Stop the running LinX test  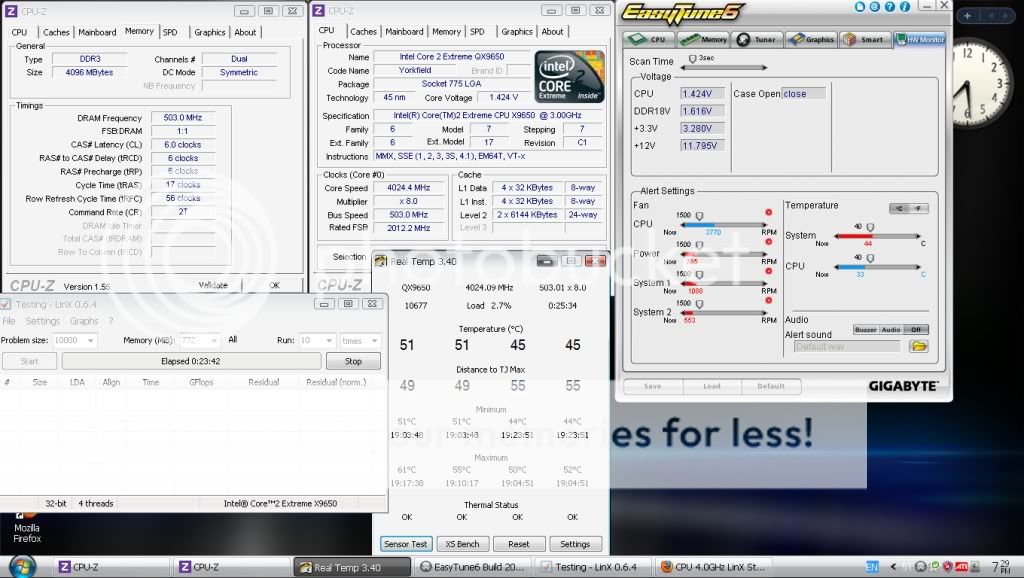point(353,361)
